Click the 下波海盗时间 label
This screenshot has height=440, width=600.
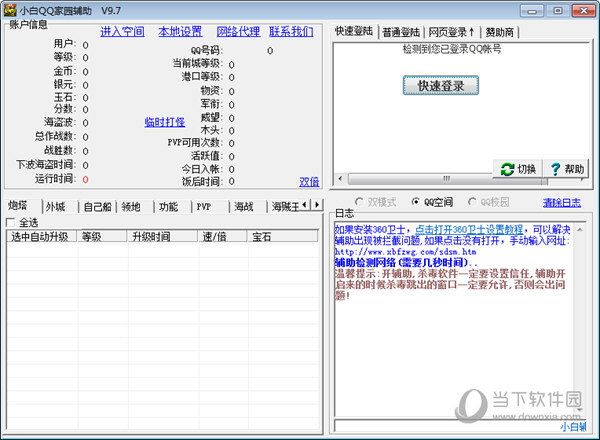(46, 165)
